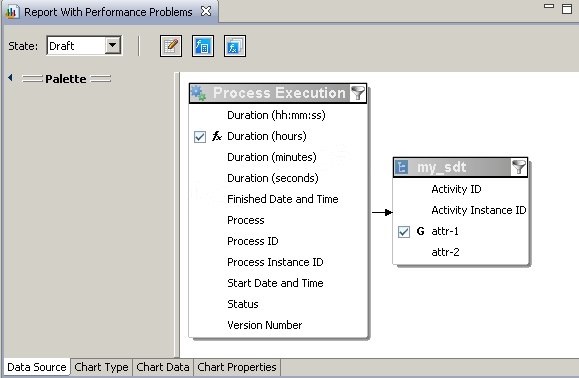Uncheck the Duration (hours) checkbox
The width and height of the screenshot is (579, 378).
pos(200,137)
